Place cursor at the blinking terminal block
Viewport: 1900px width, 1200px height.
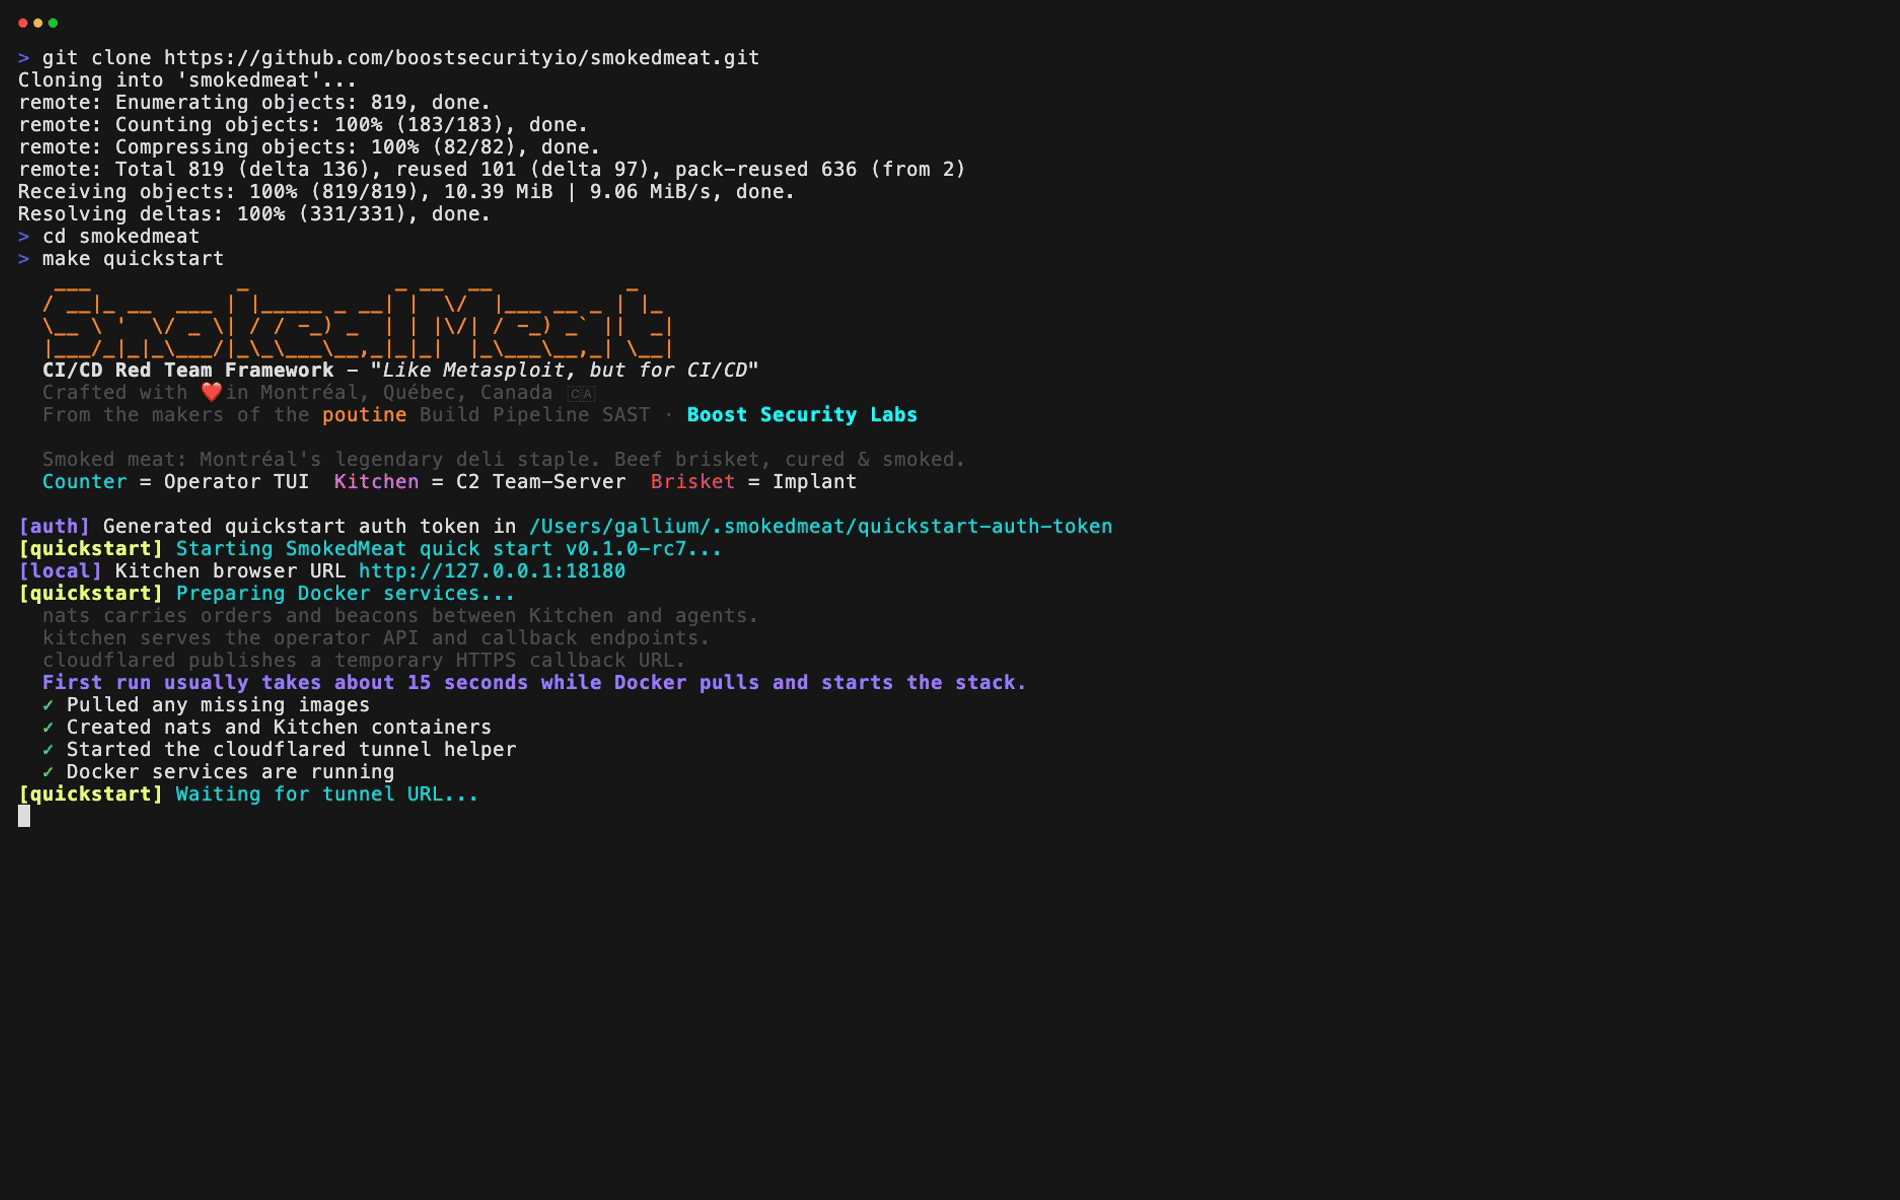[24, 816]
